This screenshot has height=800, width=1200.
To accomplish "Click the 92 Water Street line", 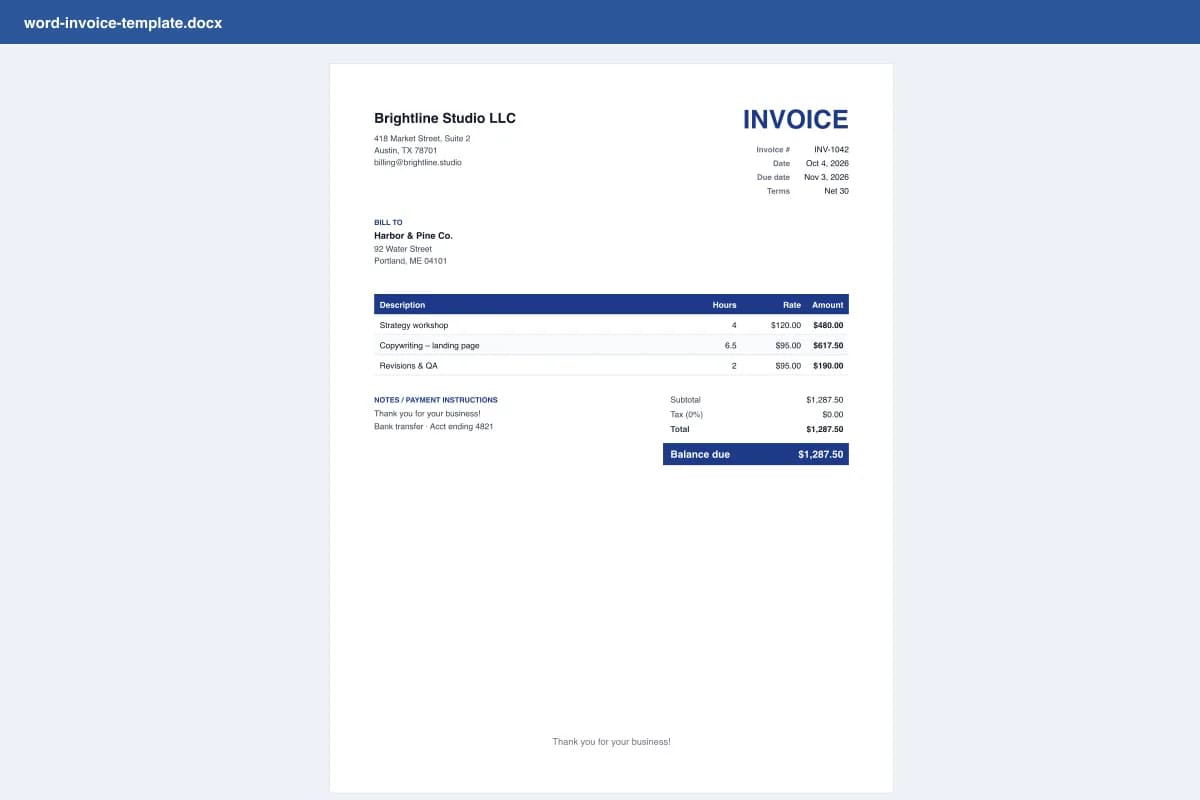I will [x=403, y=249].
